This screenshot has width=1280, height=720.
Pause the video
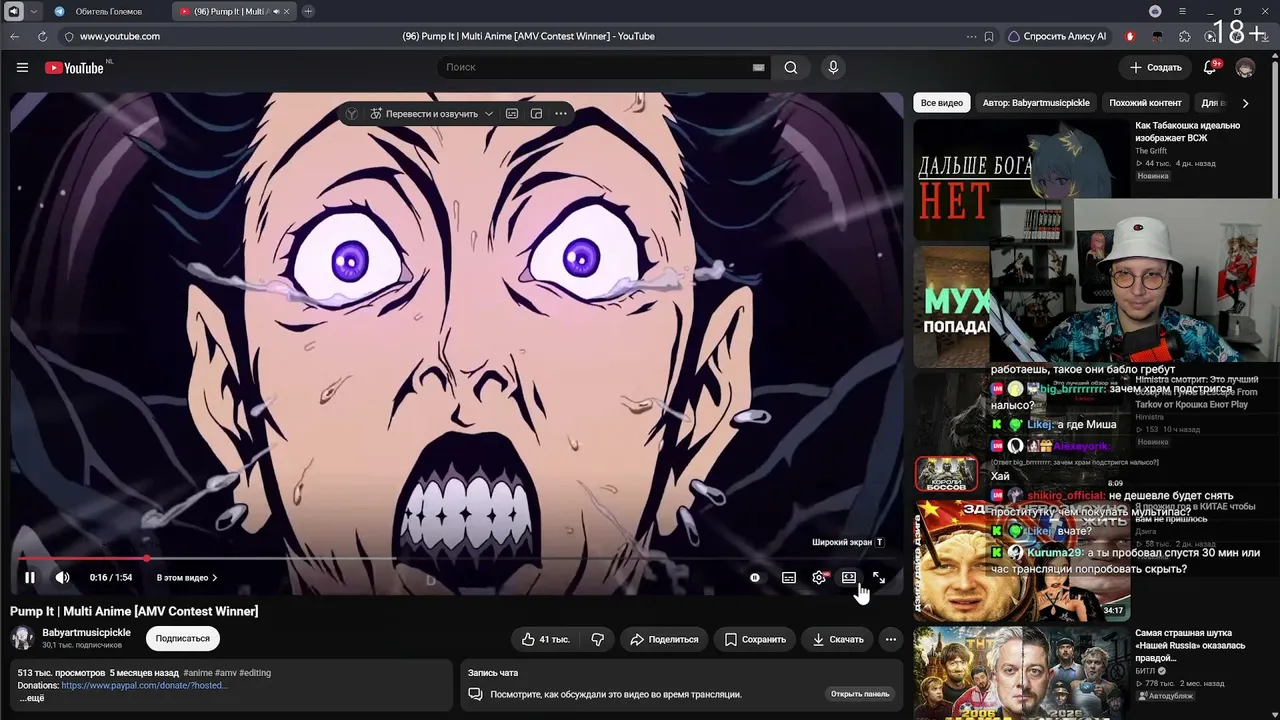30,577
